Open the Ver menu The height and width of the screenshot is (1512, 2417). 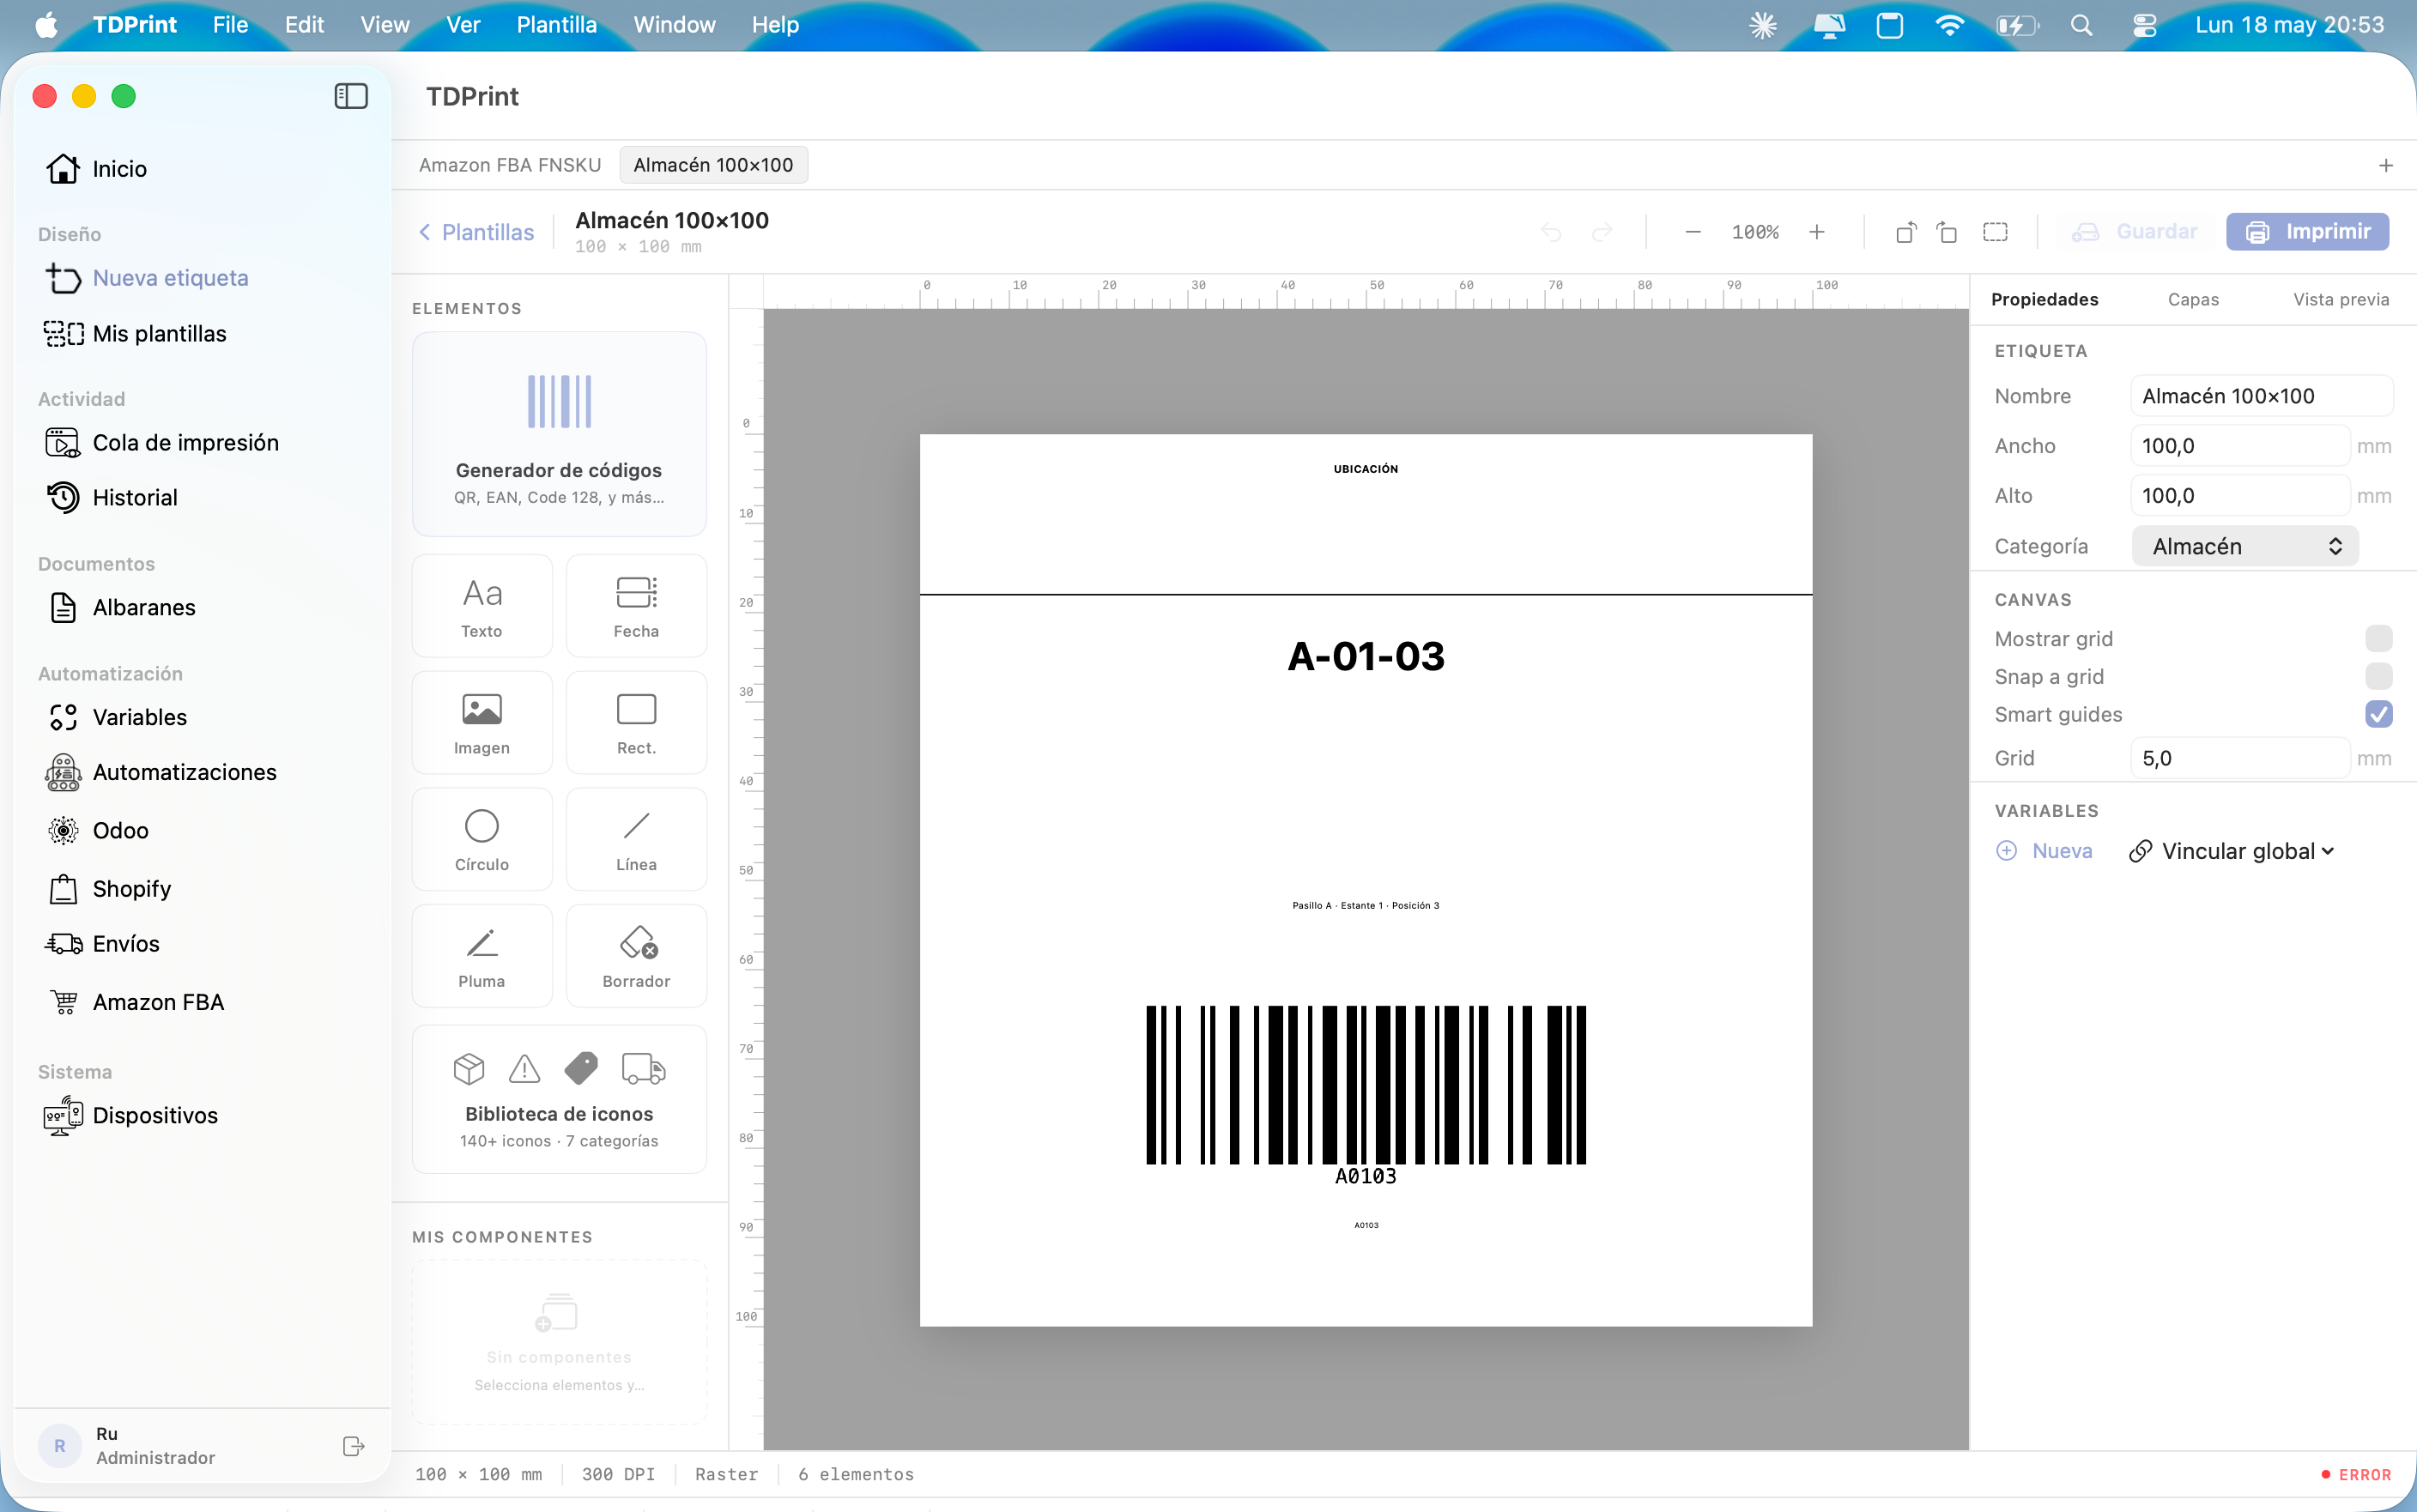pyautogui.click(x=463, y=25)
